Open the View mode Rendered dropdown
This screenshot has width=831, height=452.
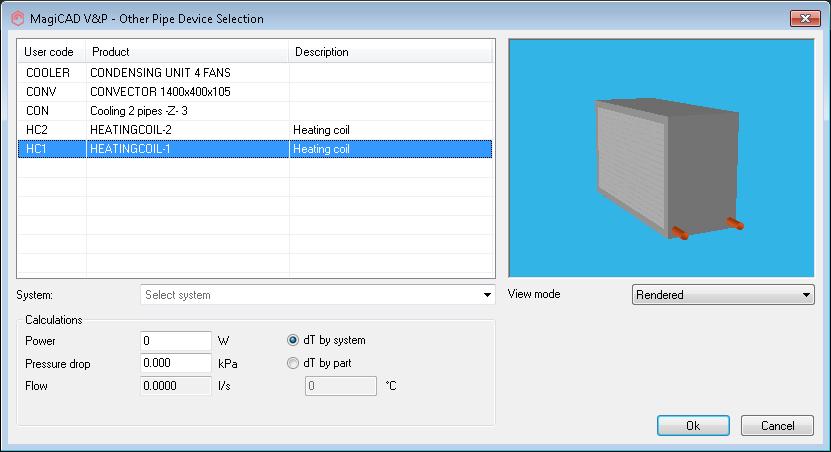point(723,295)
